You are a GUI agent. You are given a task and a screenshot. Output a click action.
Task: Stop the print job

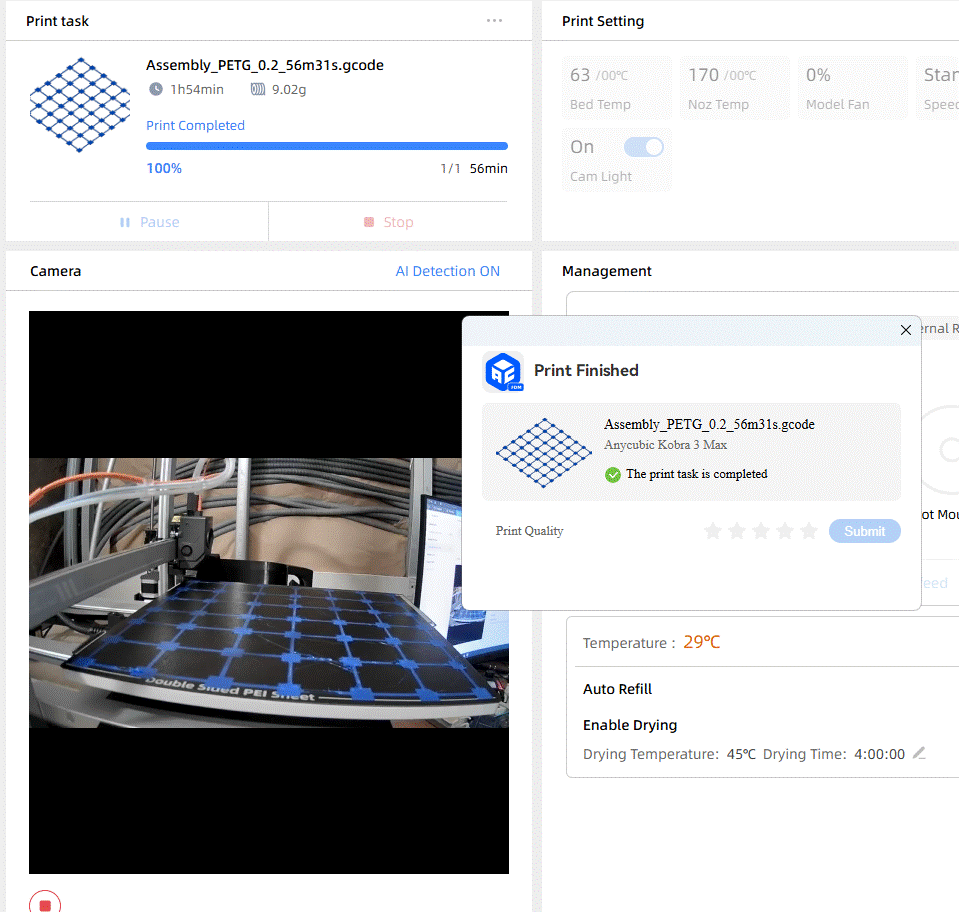tap(389, 222)
